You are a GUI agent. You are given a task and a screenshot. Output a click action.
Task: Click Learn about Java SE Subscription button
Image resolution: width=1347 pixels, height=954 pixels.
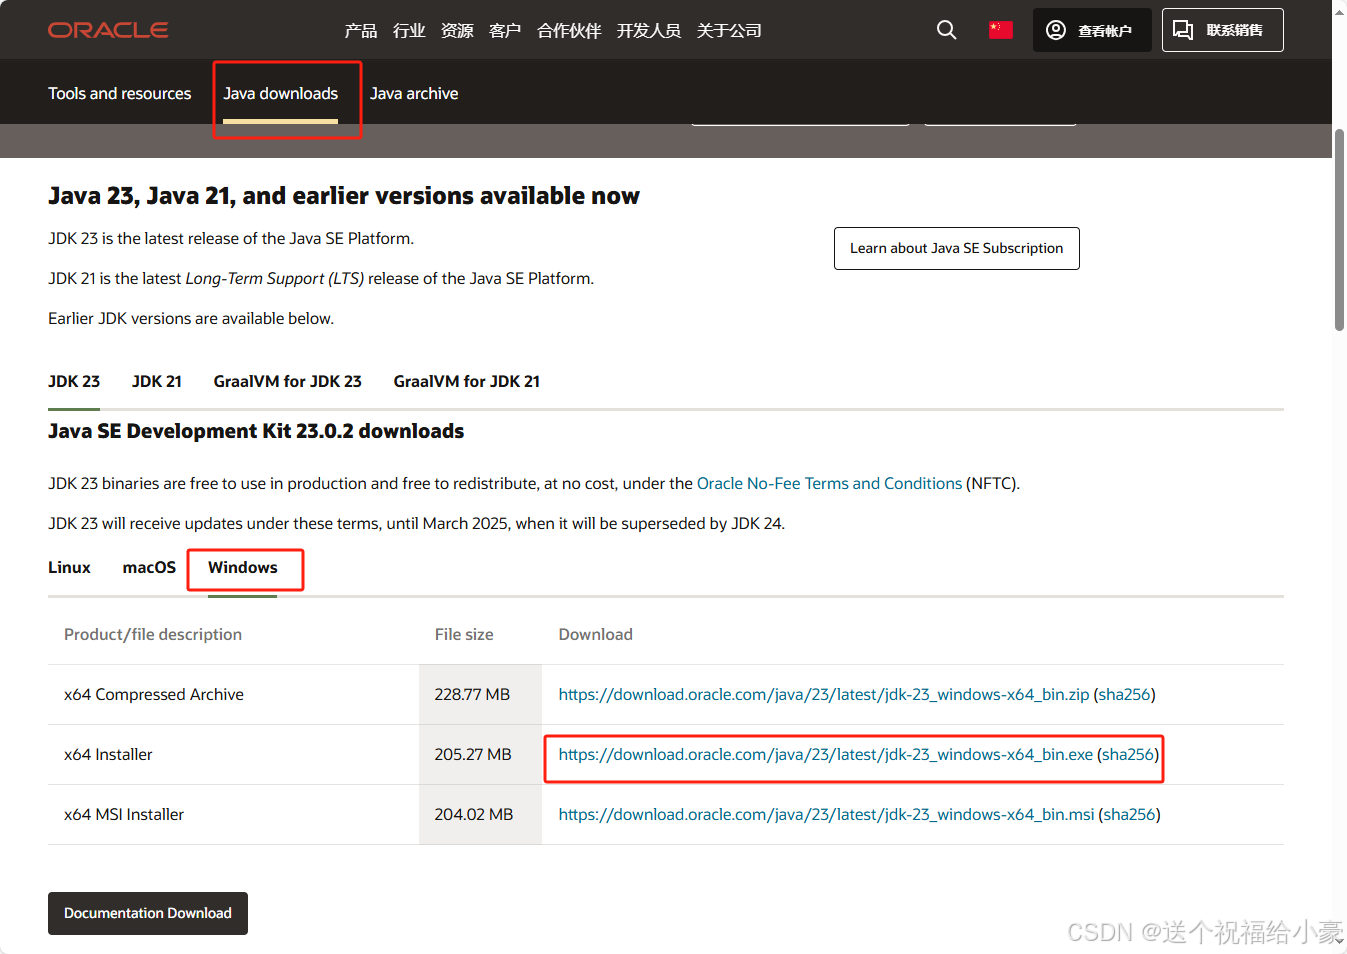[957, 248]
